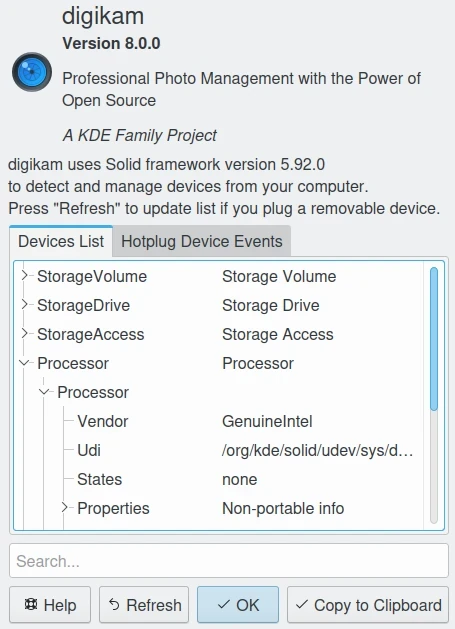Click the Copy to Clipboard button
This screenshot has height=629, width=455.
(368, 605)
